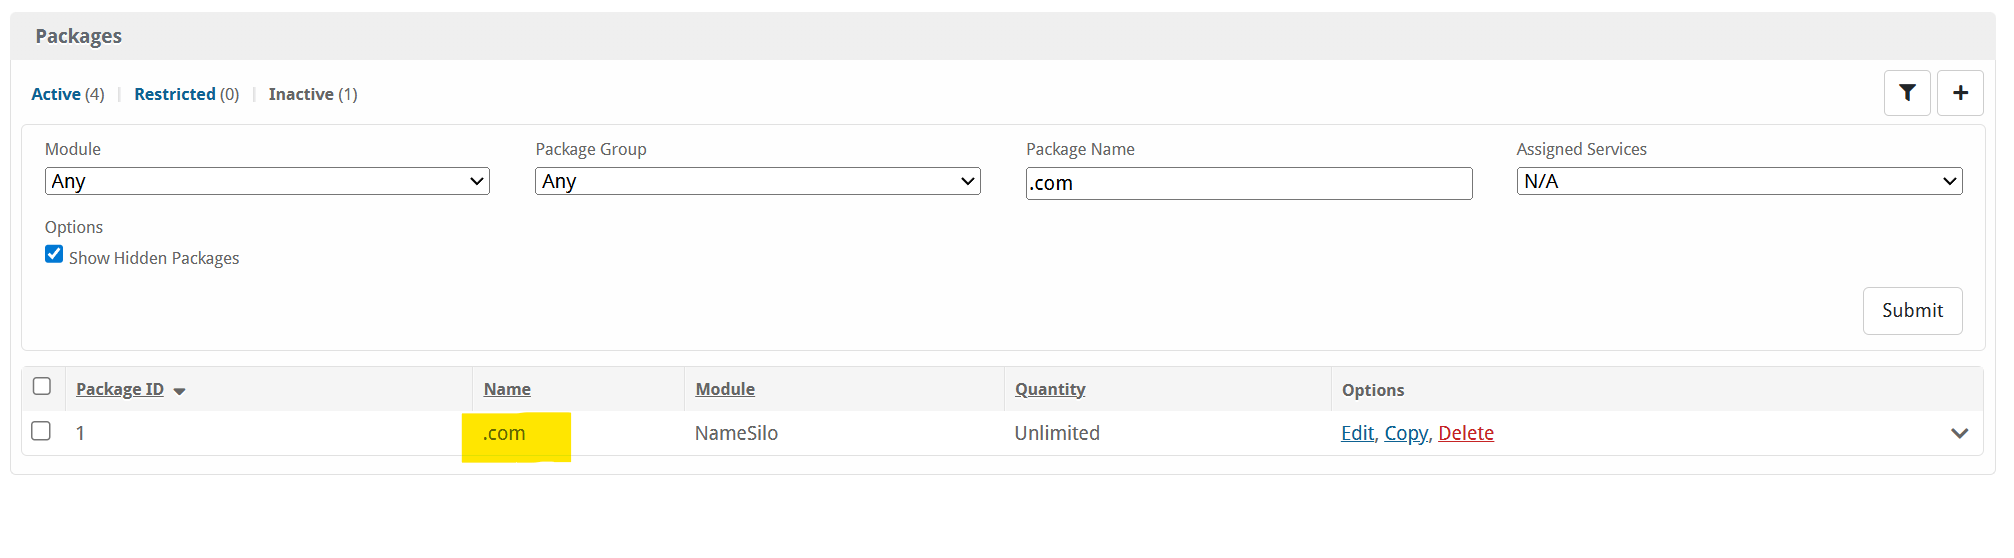Expand the .com package row chevron
2014x558 pixels.
[1959, 433]
